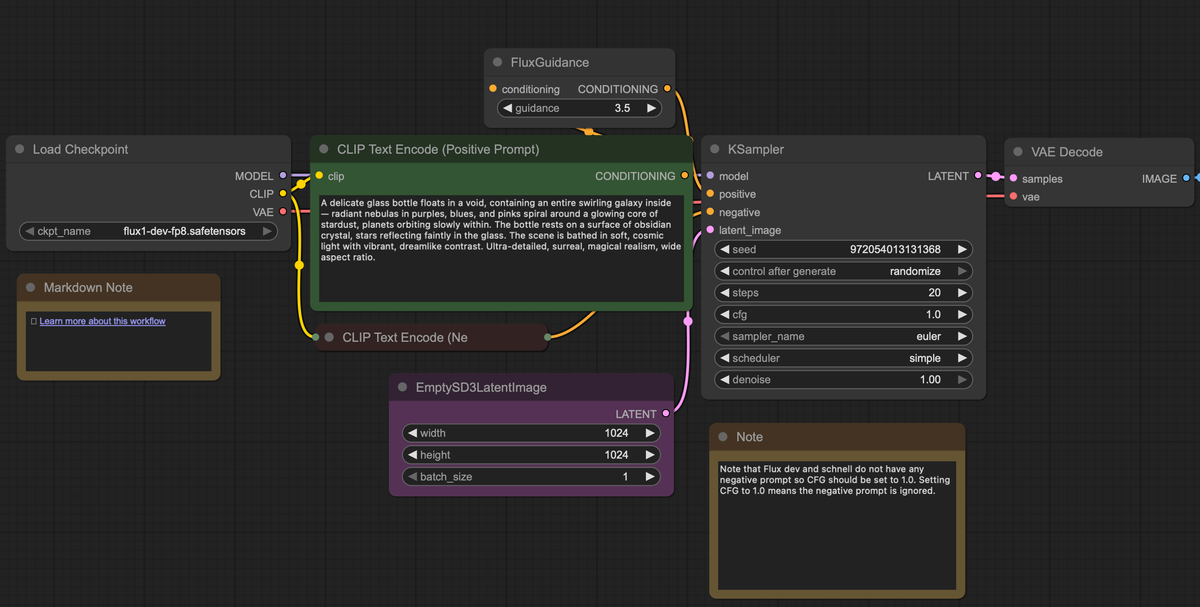Collapse the VAE Decode node via its dot
Screen dimensions: 1200x607
tap(1018, 152)
